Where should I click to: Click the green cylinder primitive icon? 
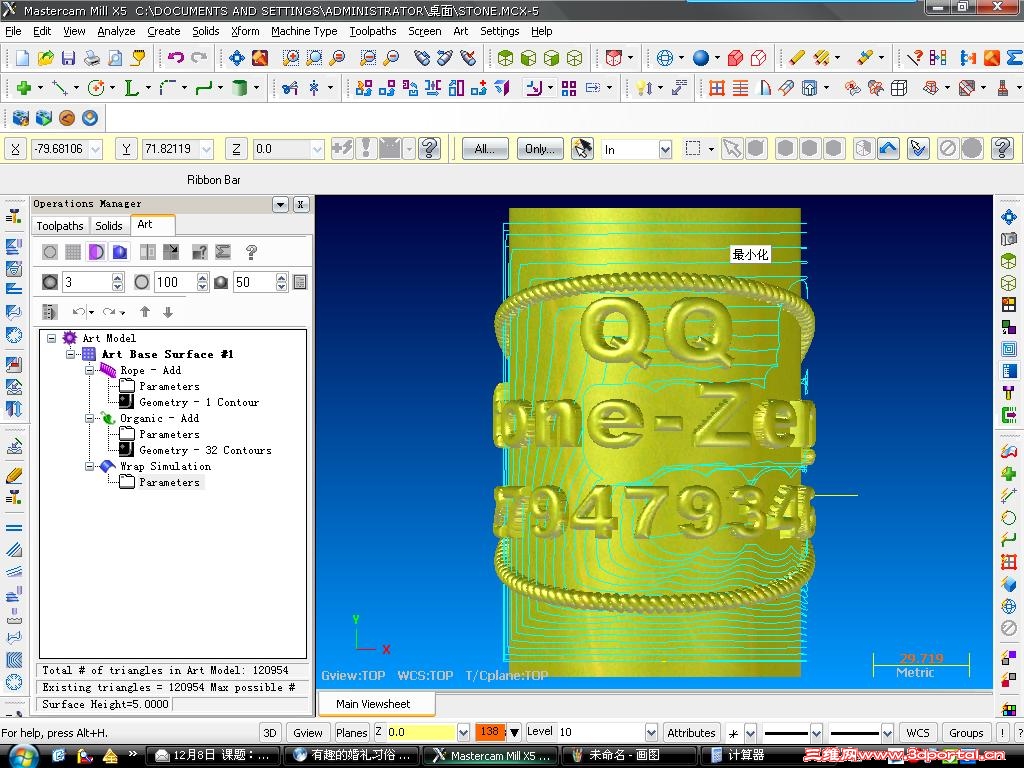pos(240,88)
